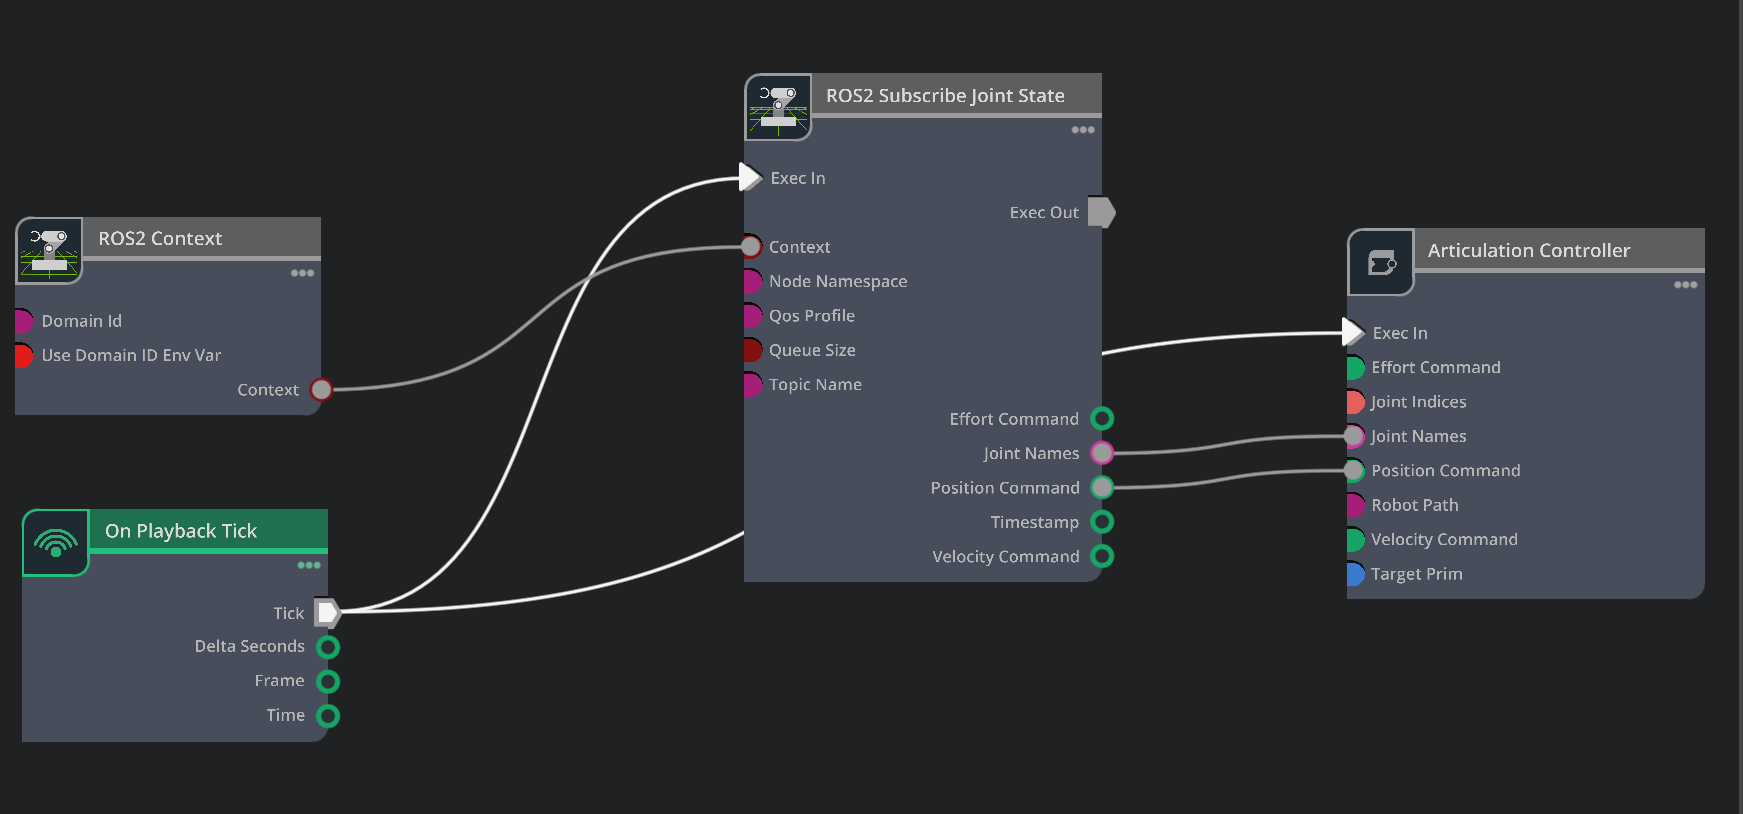Click the Exec Out label
This screenshot has width=1743, height=814.
(x=1044, y=212)
